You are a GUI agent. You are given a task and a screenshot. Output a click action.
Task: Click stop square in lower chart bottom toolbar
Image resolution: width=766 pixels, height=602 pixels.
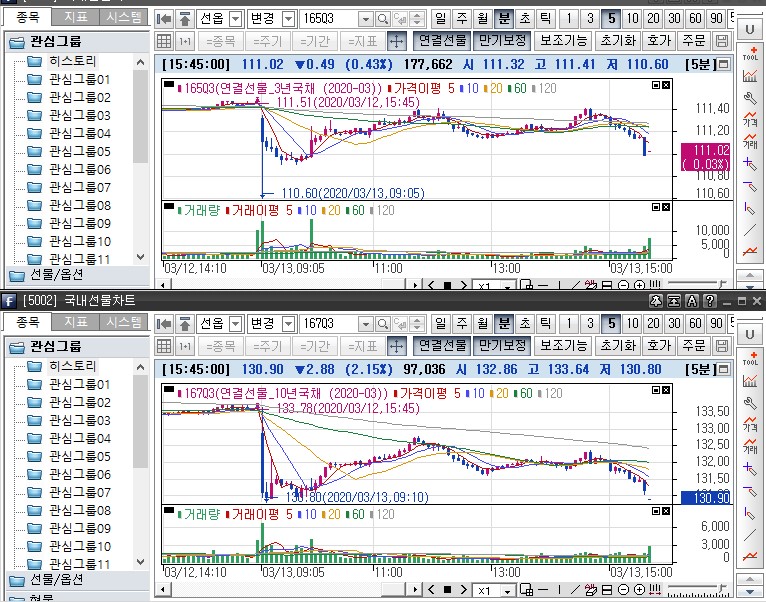(447, 590)
